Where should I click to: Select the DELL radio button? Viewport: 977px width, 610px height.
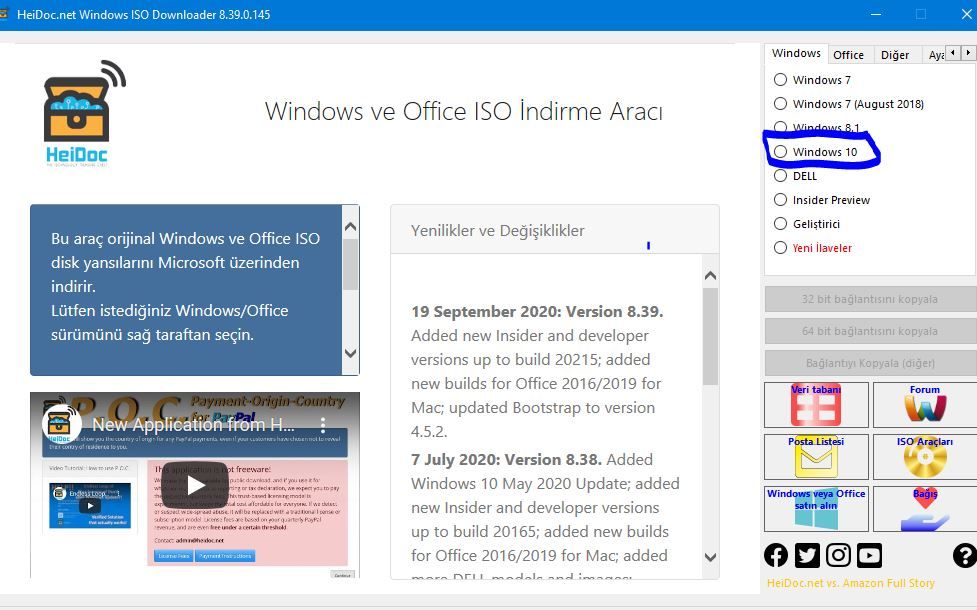click(x=780, y=176)
